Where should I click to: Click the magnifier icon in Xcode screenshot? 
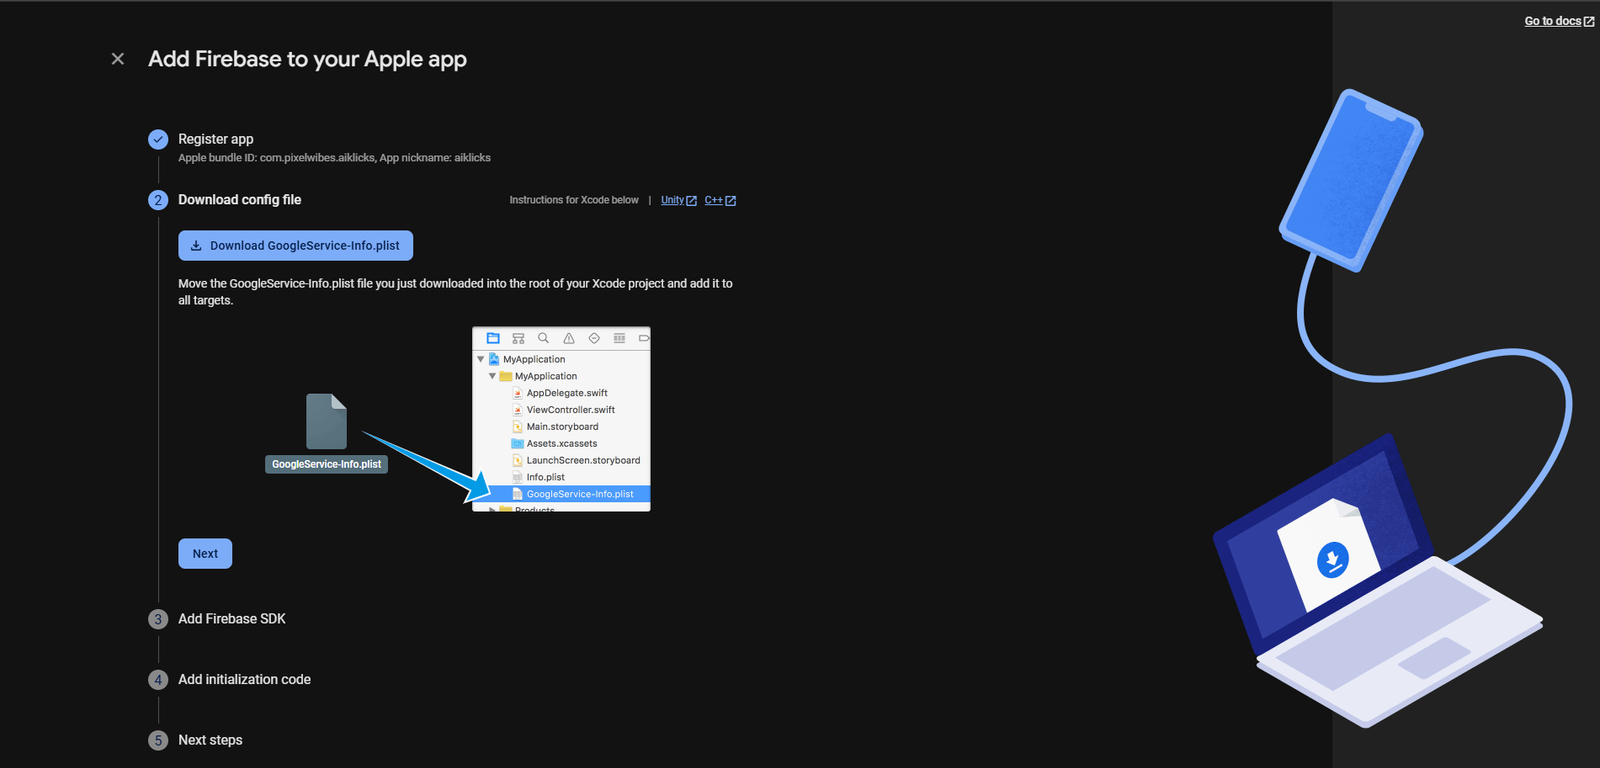click(x=543, y=339)
